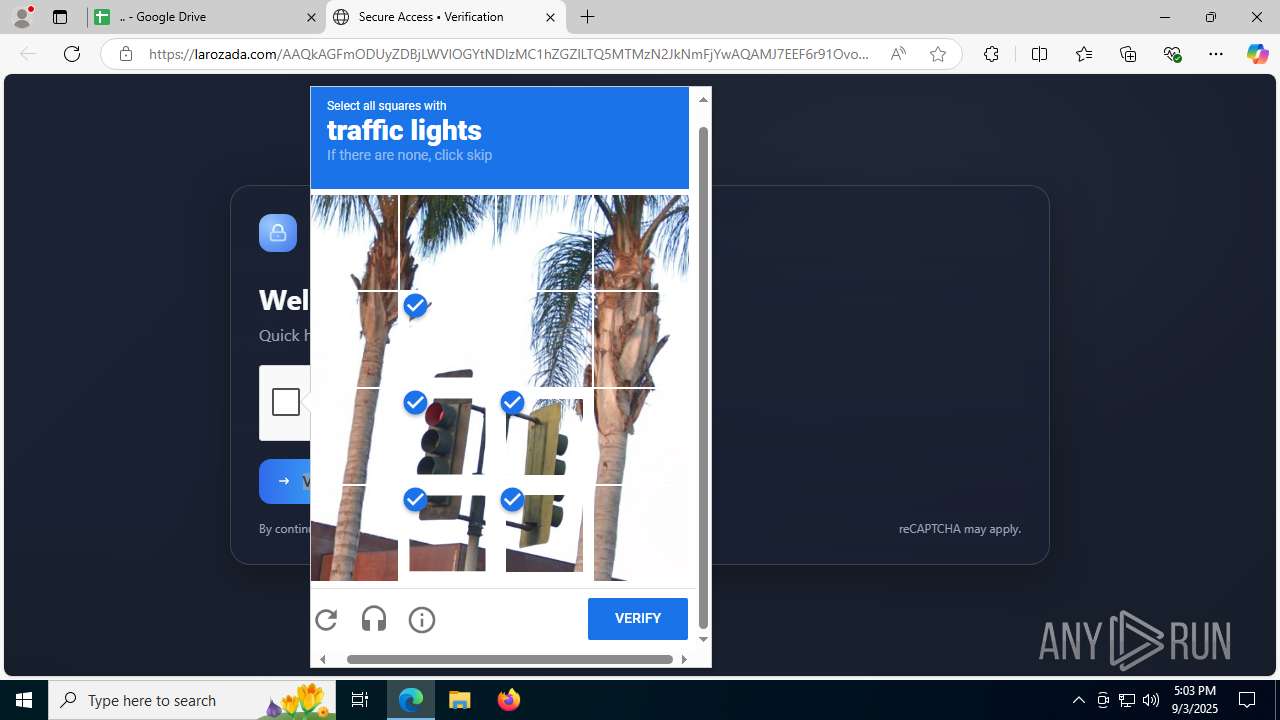This screenshot has height=720, width=1280.
Task: Open Settings and more ellipsis menu
Action: [1216, 54]
